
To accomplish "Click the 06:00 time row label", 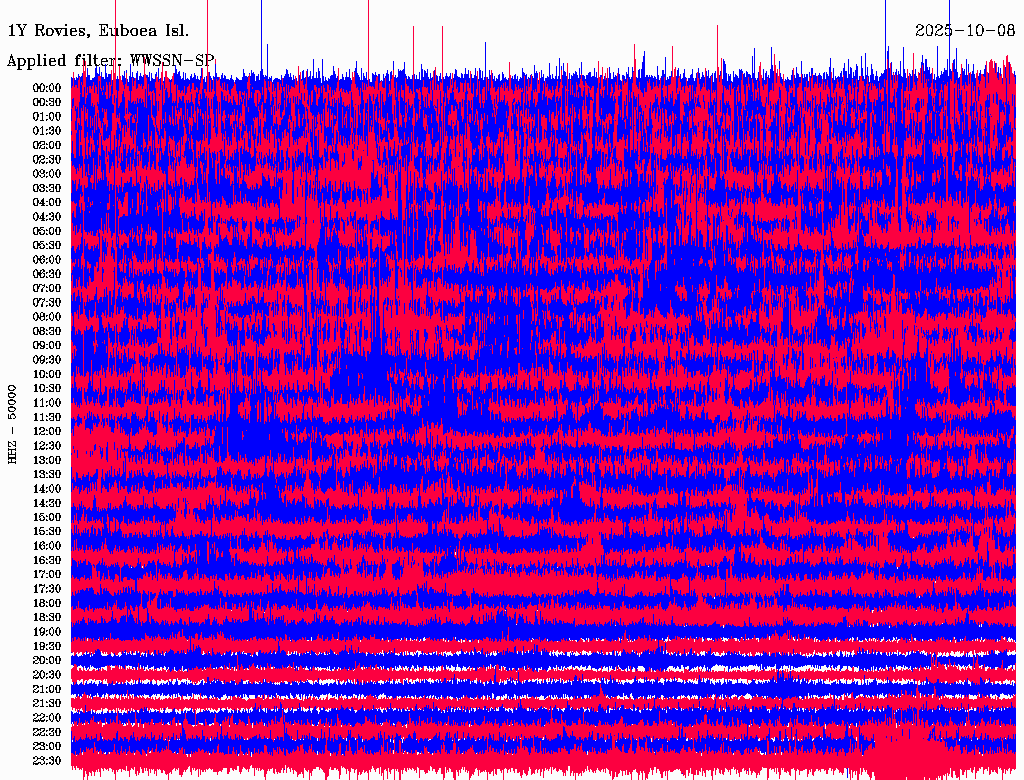I will click(x=47, y=259).
